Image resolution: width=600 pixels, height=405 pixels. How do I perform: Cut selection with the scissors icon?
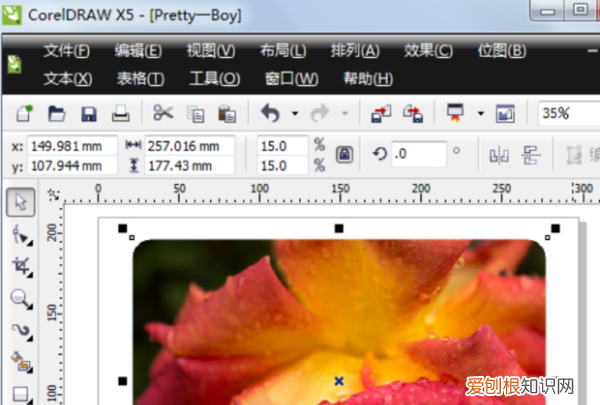click(x=163, y=114)
